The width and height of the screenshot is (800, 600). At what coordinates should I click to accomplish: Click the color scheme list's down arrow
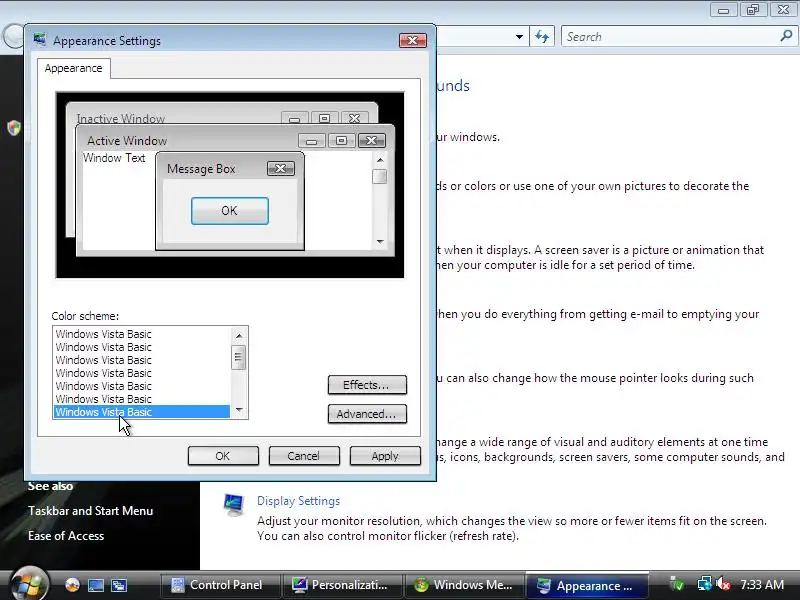[x=239, y=410]
